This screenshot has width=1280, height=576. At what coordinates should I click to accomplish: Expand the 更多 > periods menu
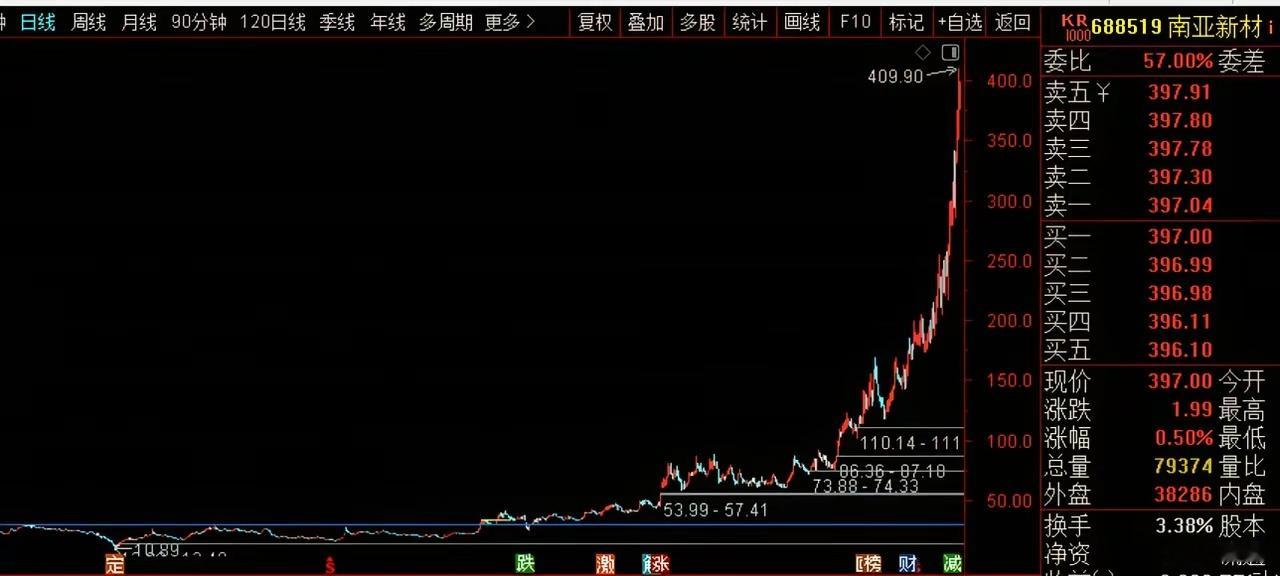[x=510, y=22]
